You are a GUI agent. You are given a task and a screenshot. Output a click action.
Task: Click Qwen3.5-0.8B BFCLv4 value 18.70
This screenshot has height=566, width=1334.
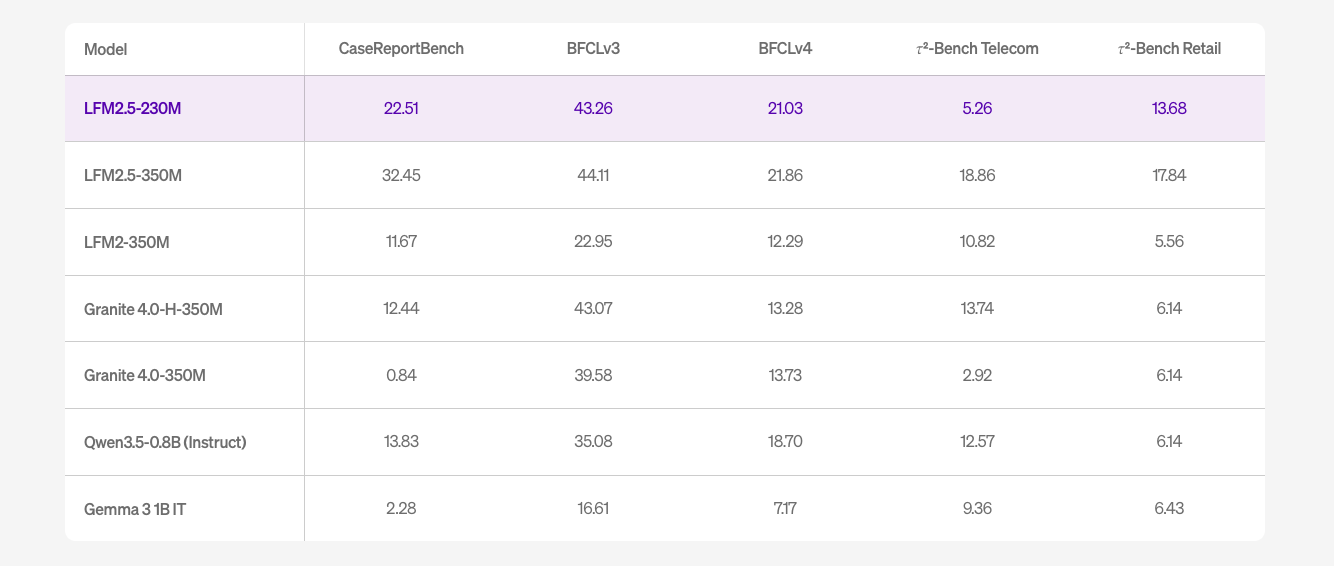785,442
